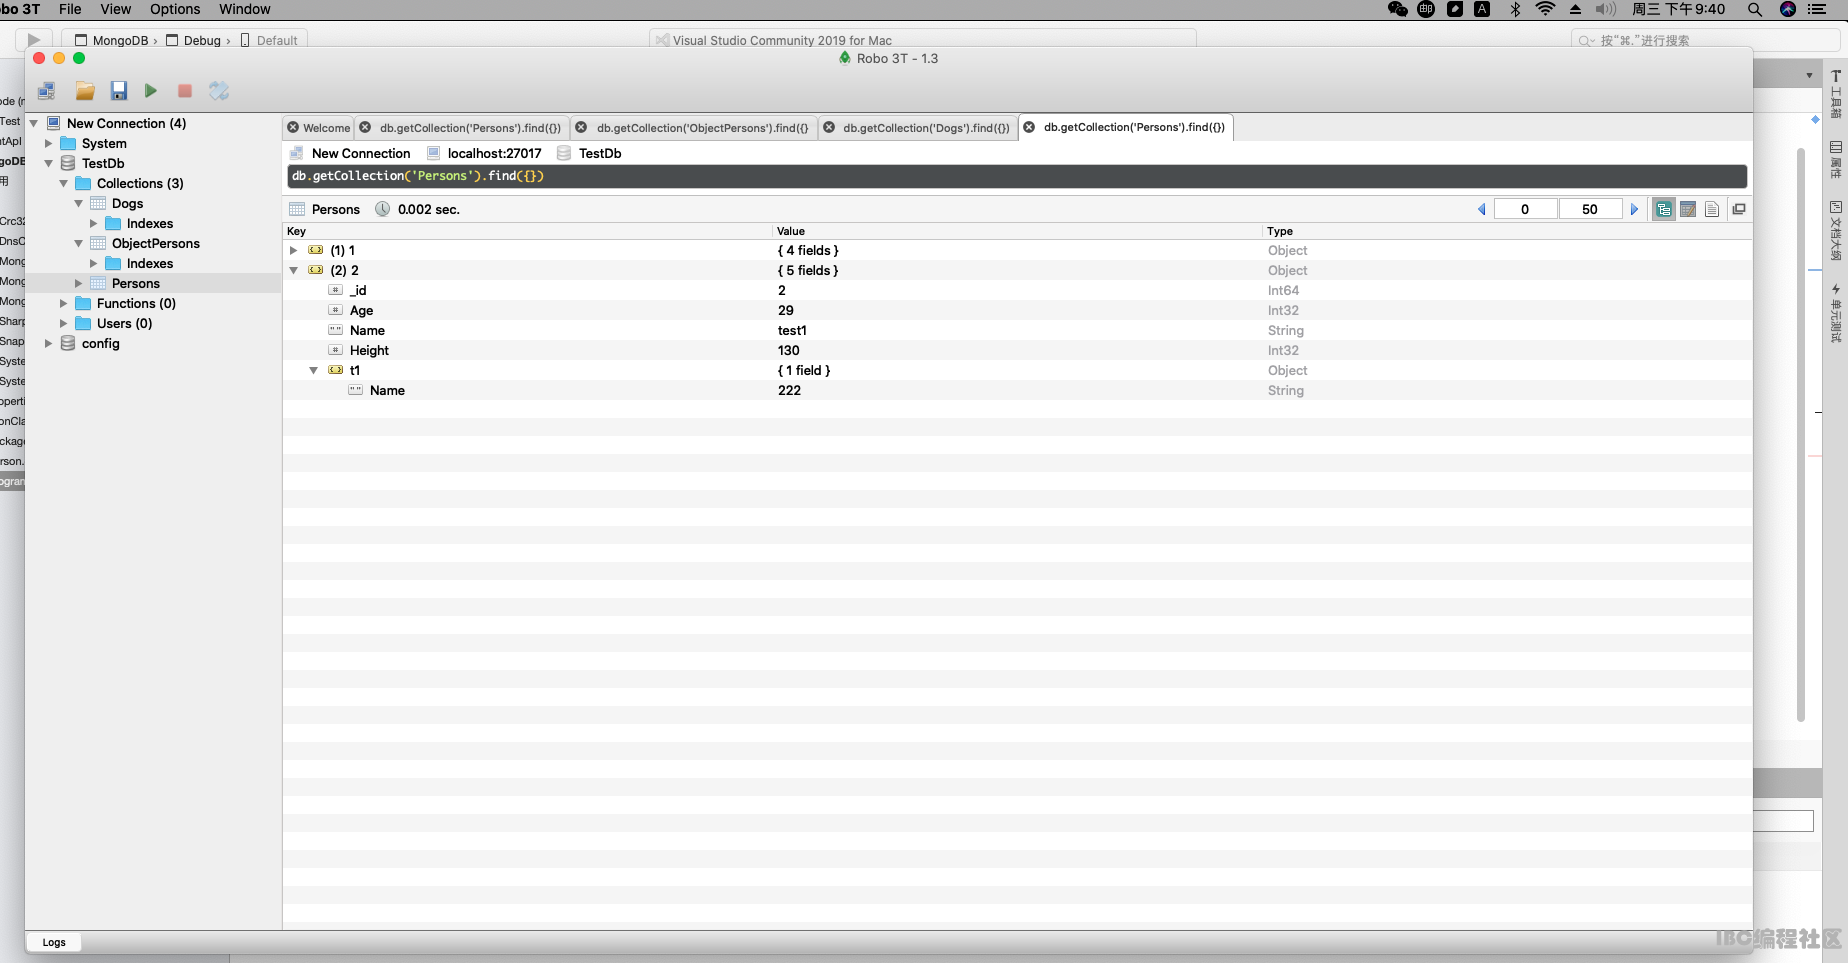Execute query with green play icon

[151, 91]
